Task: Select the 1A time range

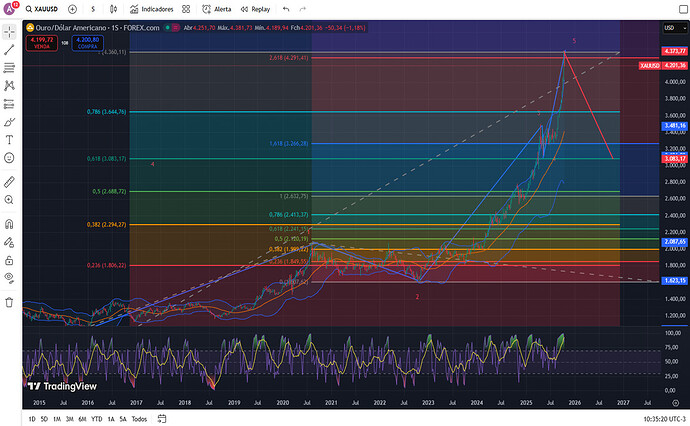Action: [x=111, y=419]
